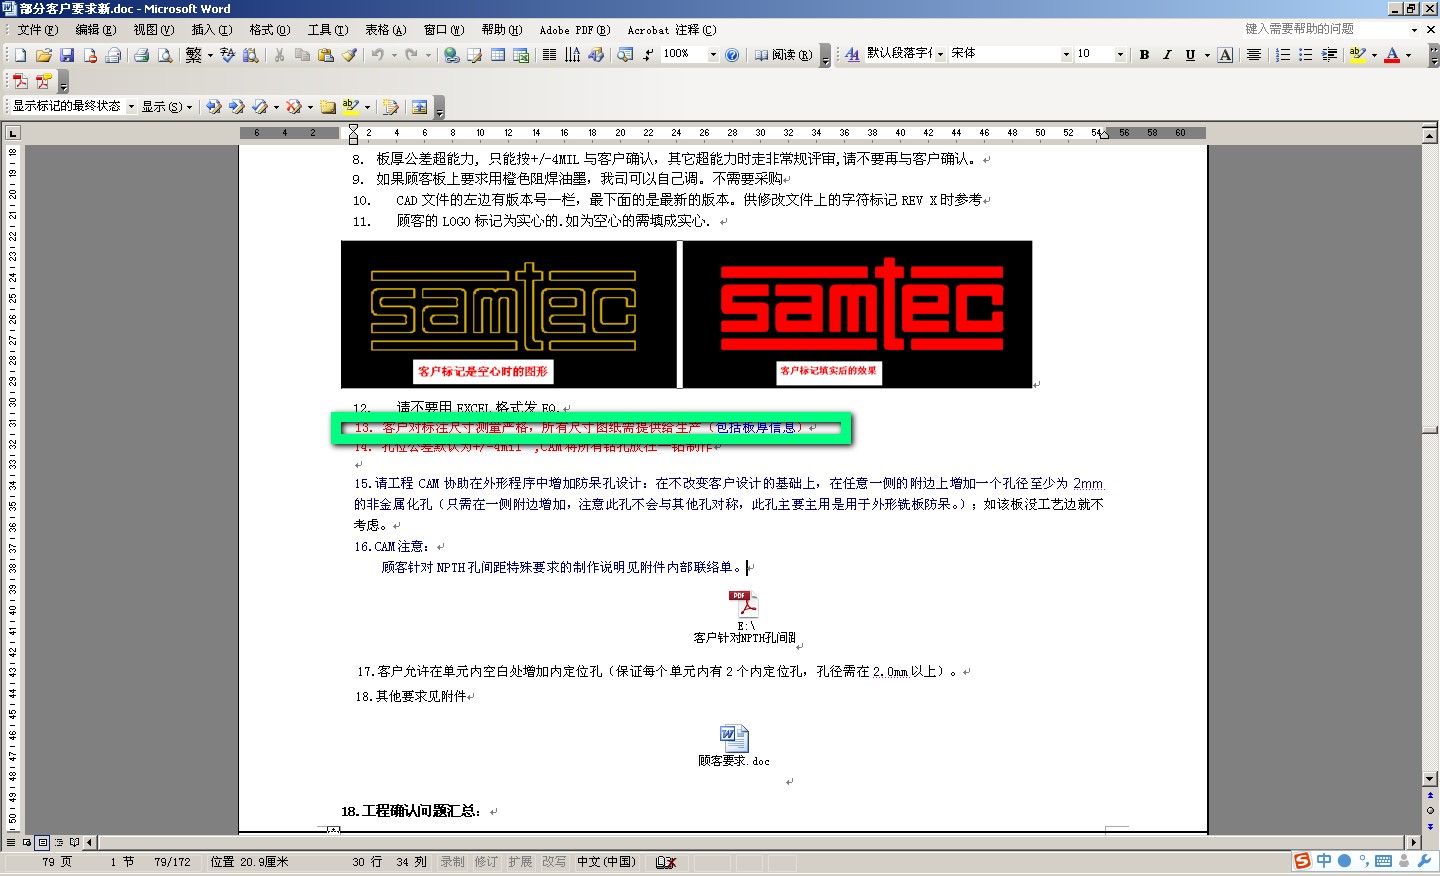Open the Reviewing Pane icon
Image resolution: width=1440 pixels, height=876 pixels.
419,106
